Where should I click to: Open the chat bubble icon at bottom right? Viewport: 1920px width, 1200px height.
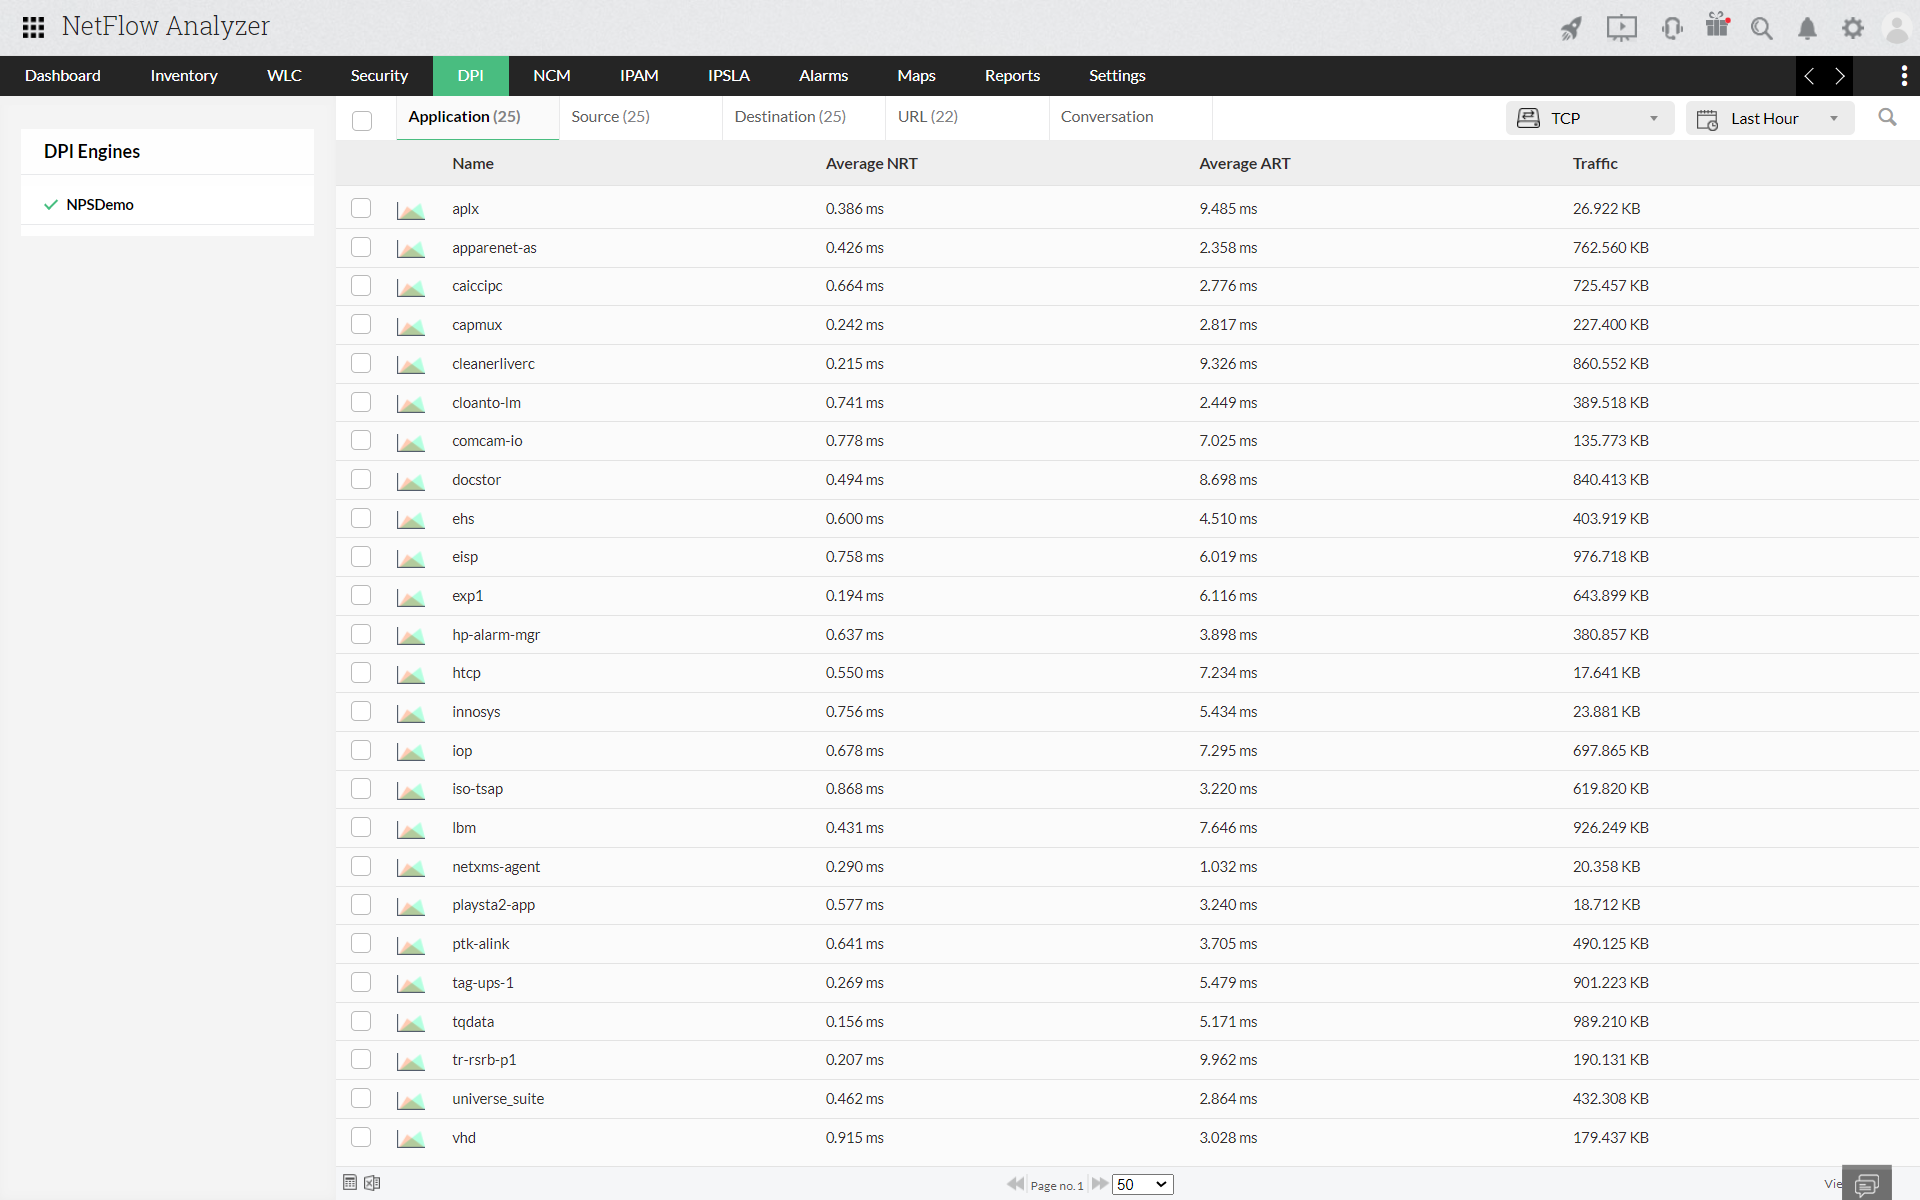pyautogui.click(x=1866, y=1184)
